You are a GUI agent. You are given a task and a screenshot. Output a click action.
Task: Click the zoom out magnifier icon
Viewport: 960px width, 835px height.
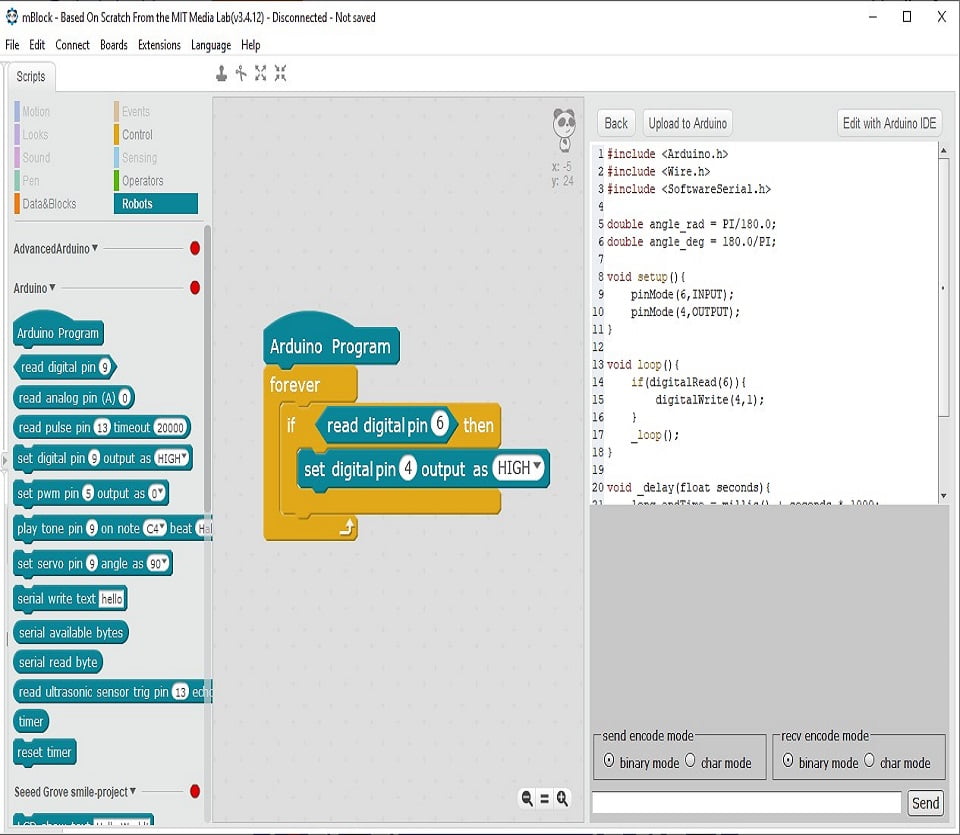click(x=527, y=798)
